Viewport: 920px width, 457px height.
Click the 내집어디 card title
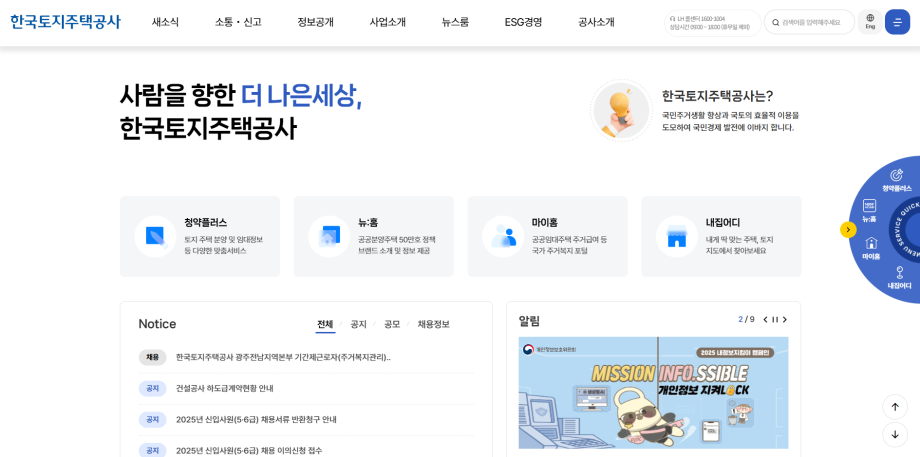(x=723, y=223)
